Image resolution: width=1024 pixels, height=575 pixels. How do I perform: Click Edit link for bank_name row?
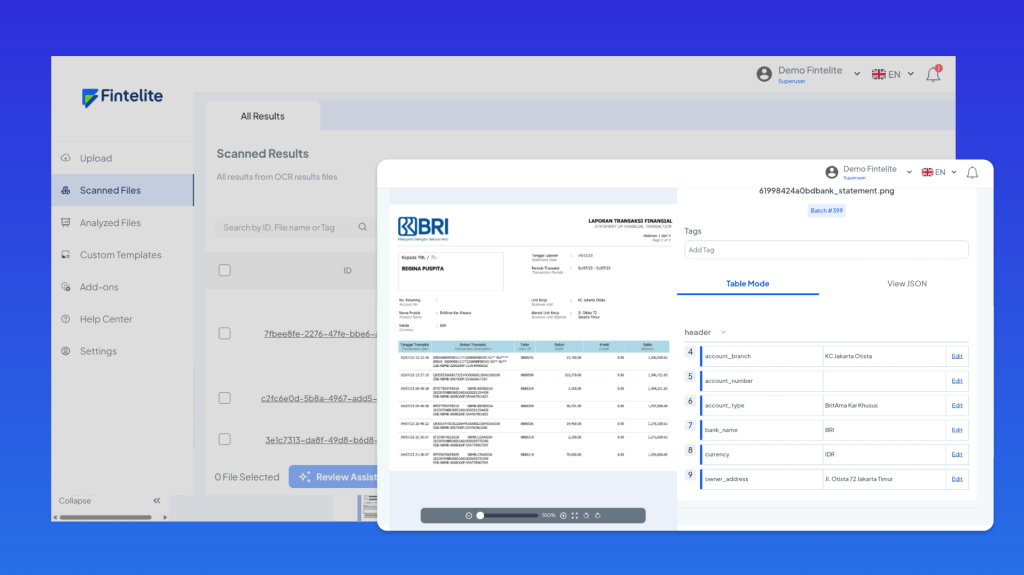957,429
